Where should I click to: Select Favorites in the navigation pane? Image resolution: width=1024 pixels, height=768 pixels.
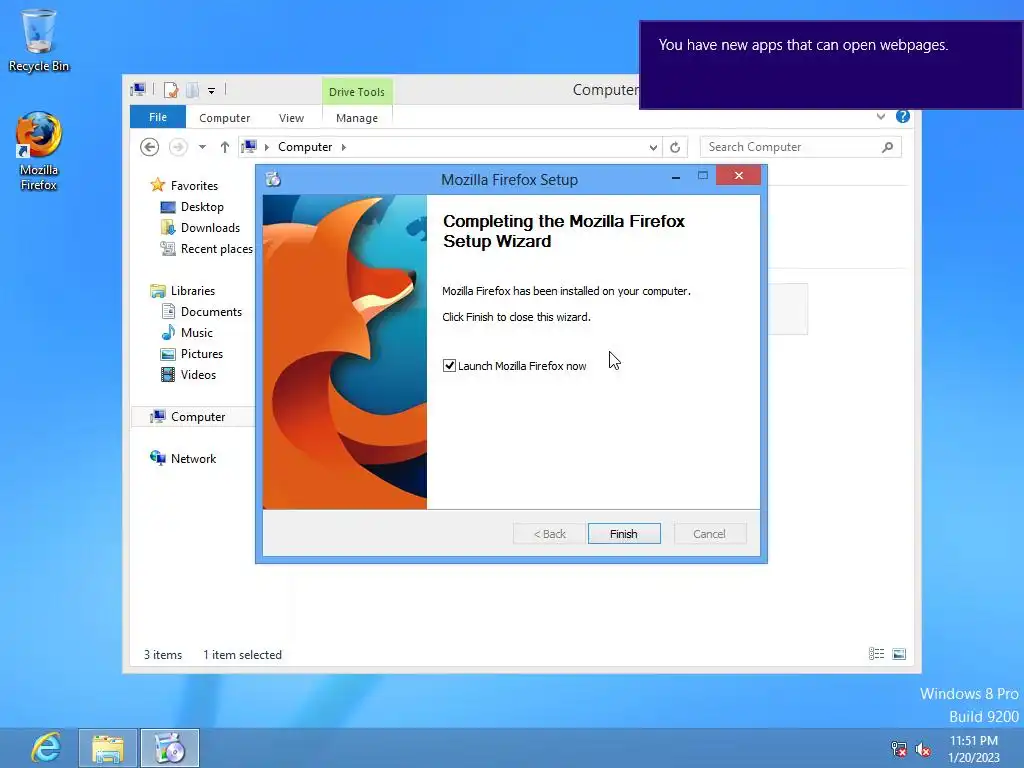click(x=194, y=185)
